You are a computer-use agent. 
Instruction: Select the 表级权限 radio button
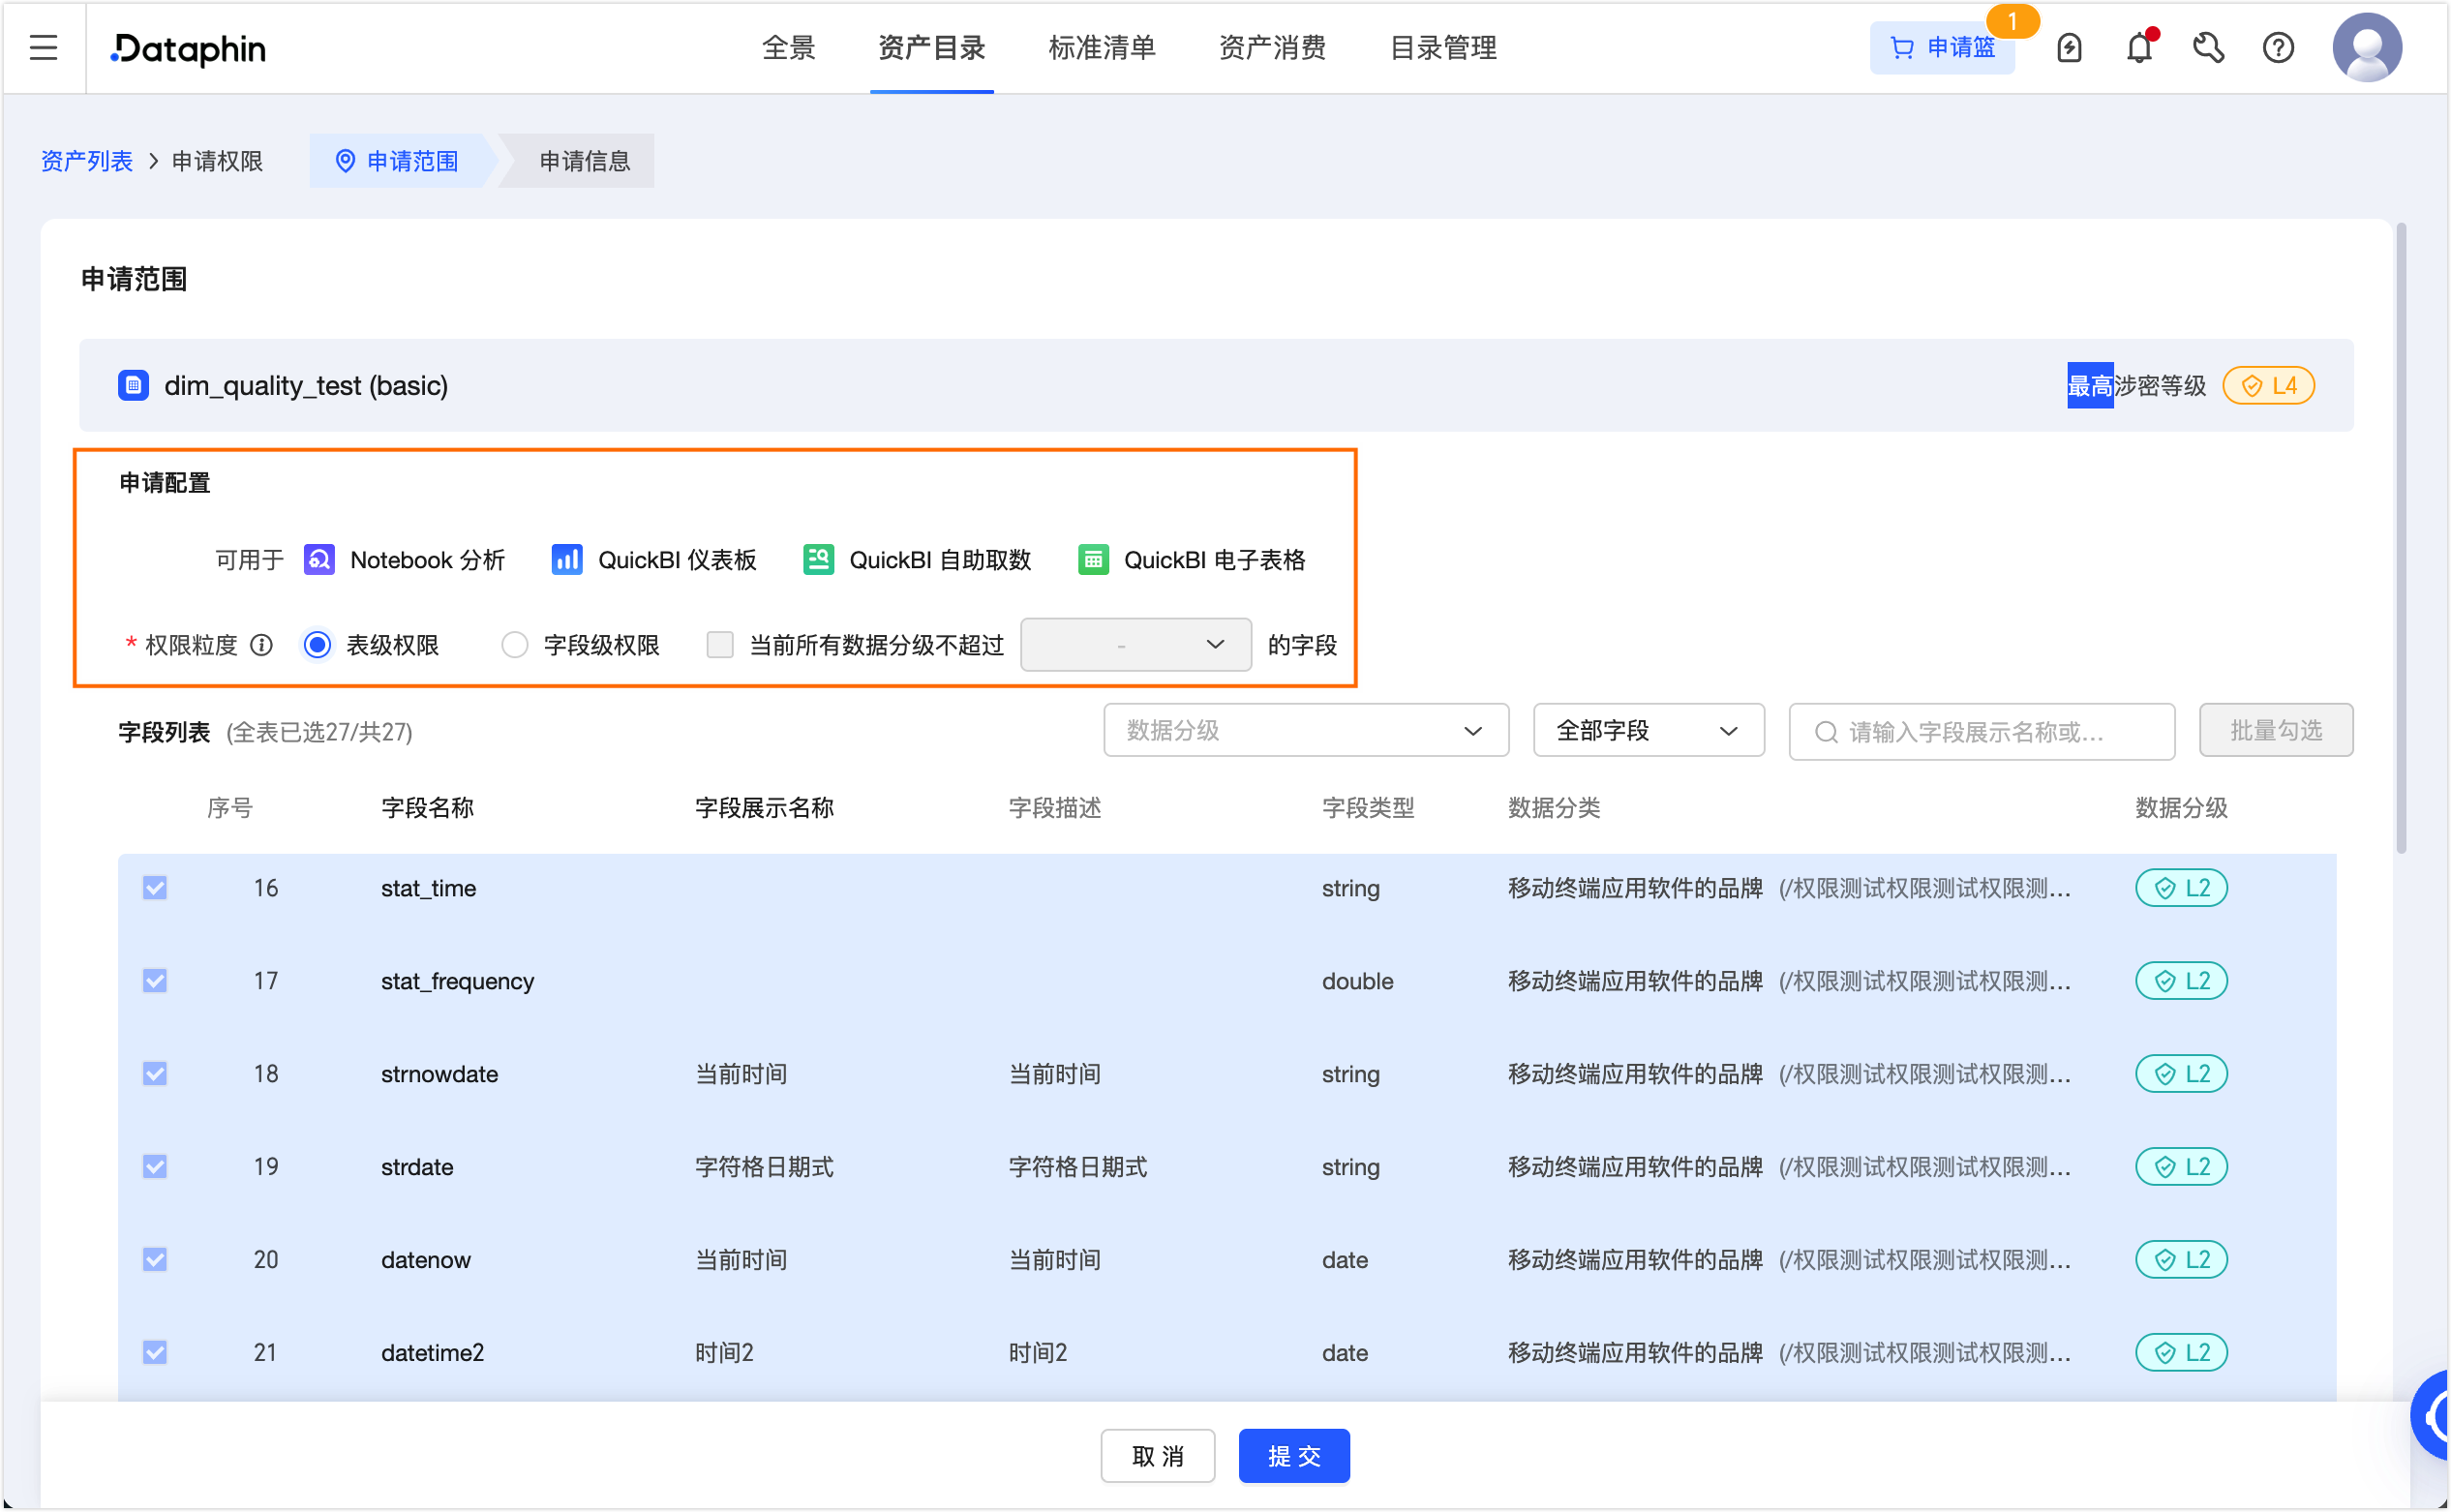(x=317, y=645)
